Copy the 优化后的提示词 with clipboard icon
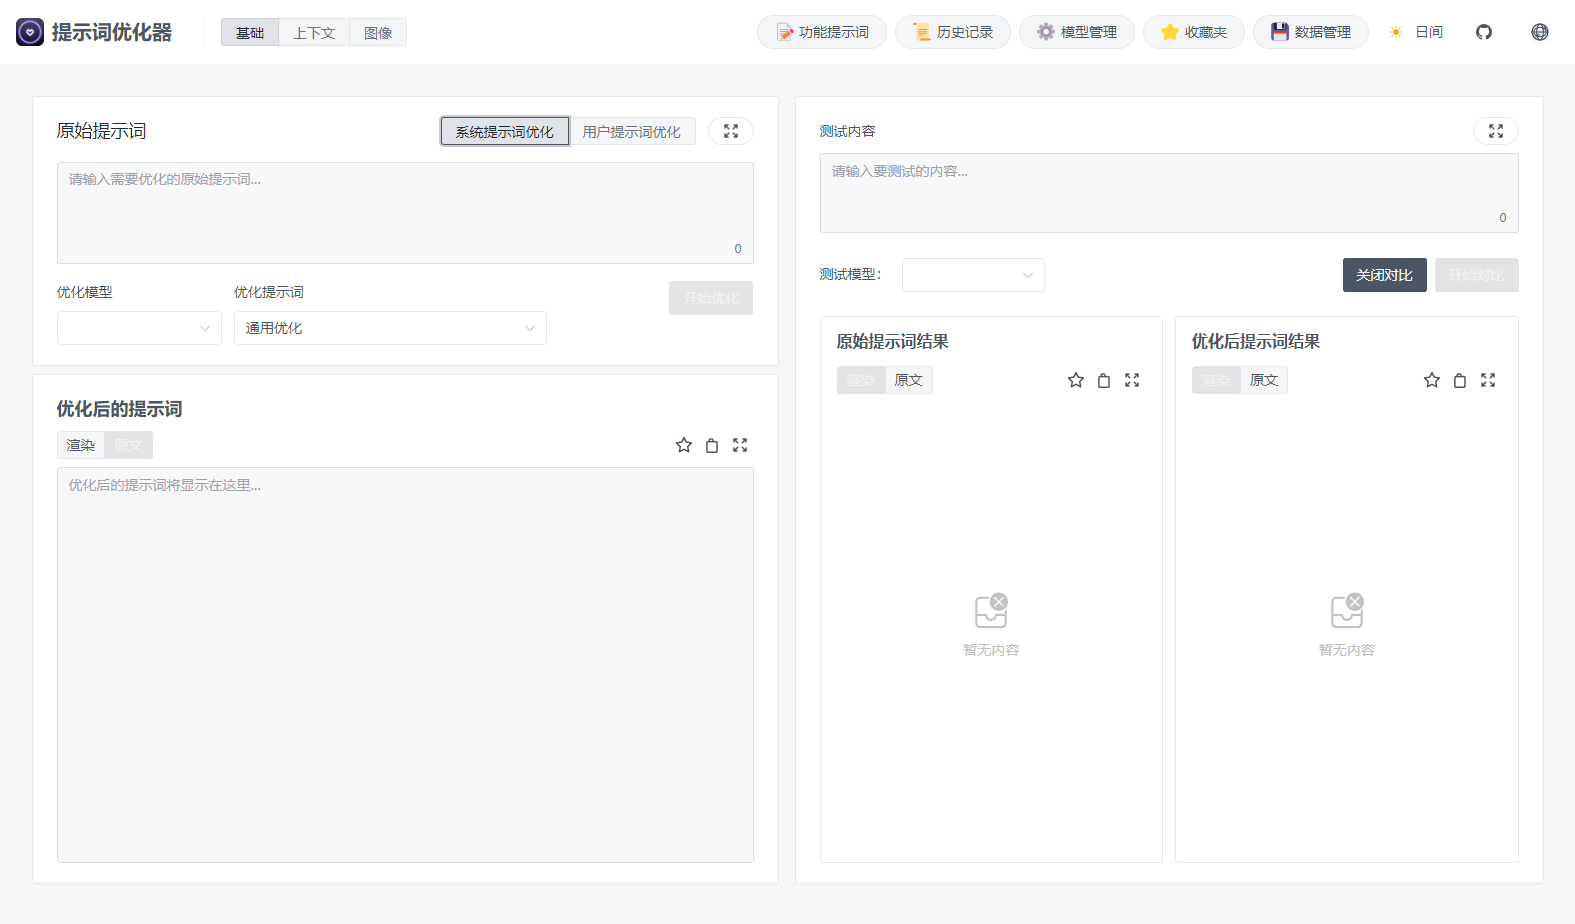This screenshot has width=1575, height=924. (712, 445)
